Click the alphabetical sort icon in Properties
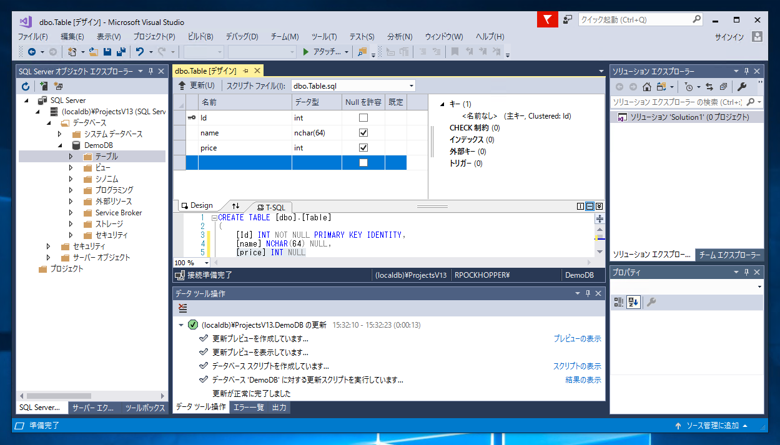780x445 pixels. tap(633, 301)
